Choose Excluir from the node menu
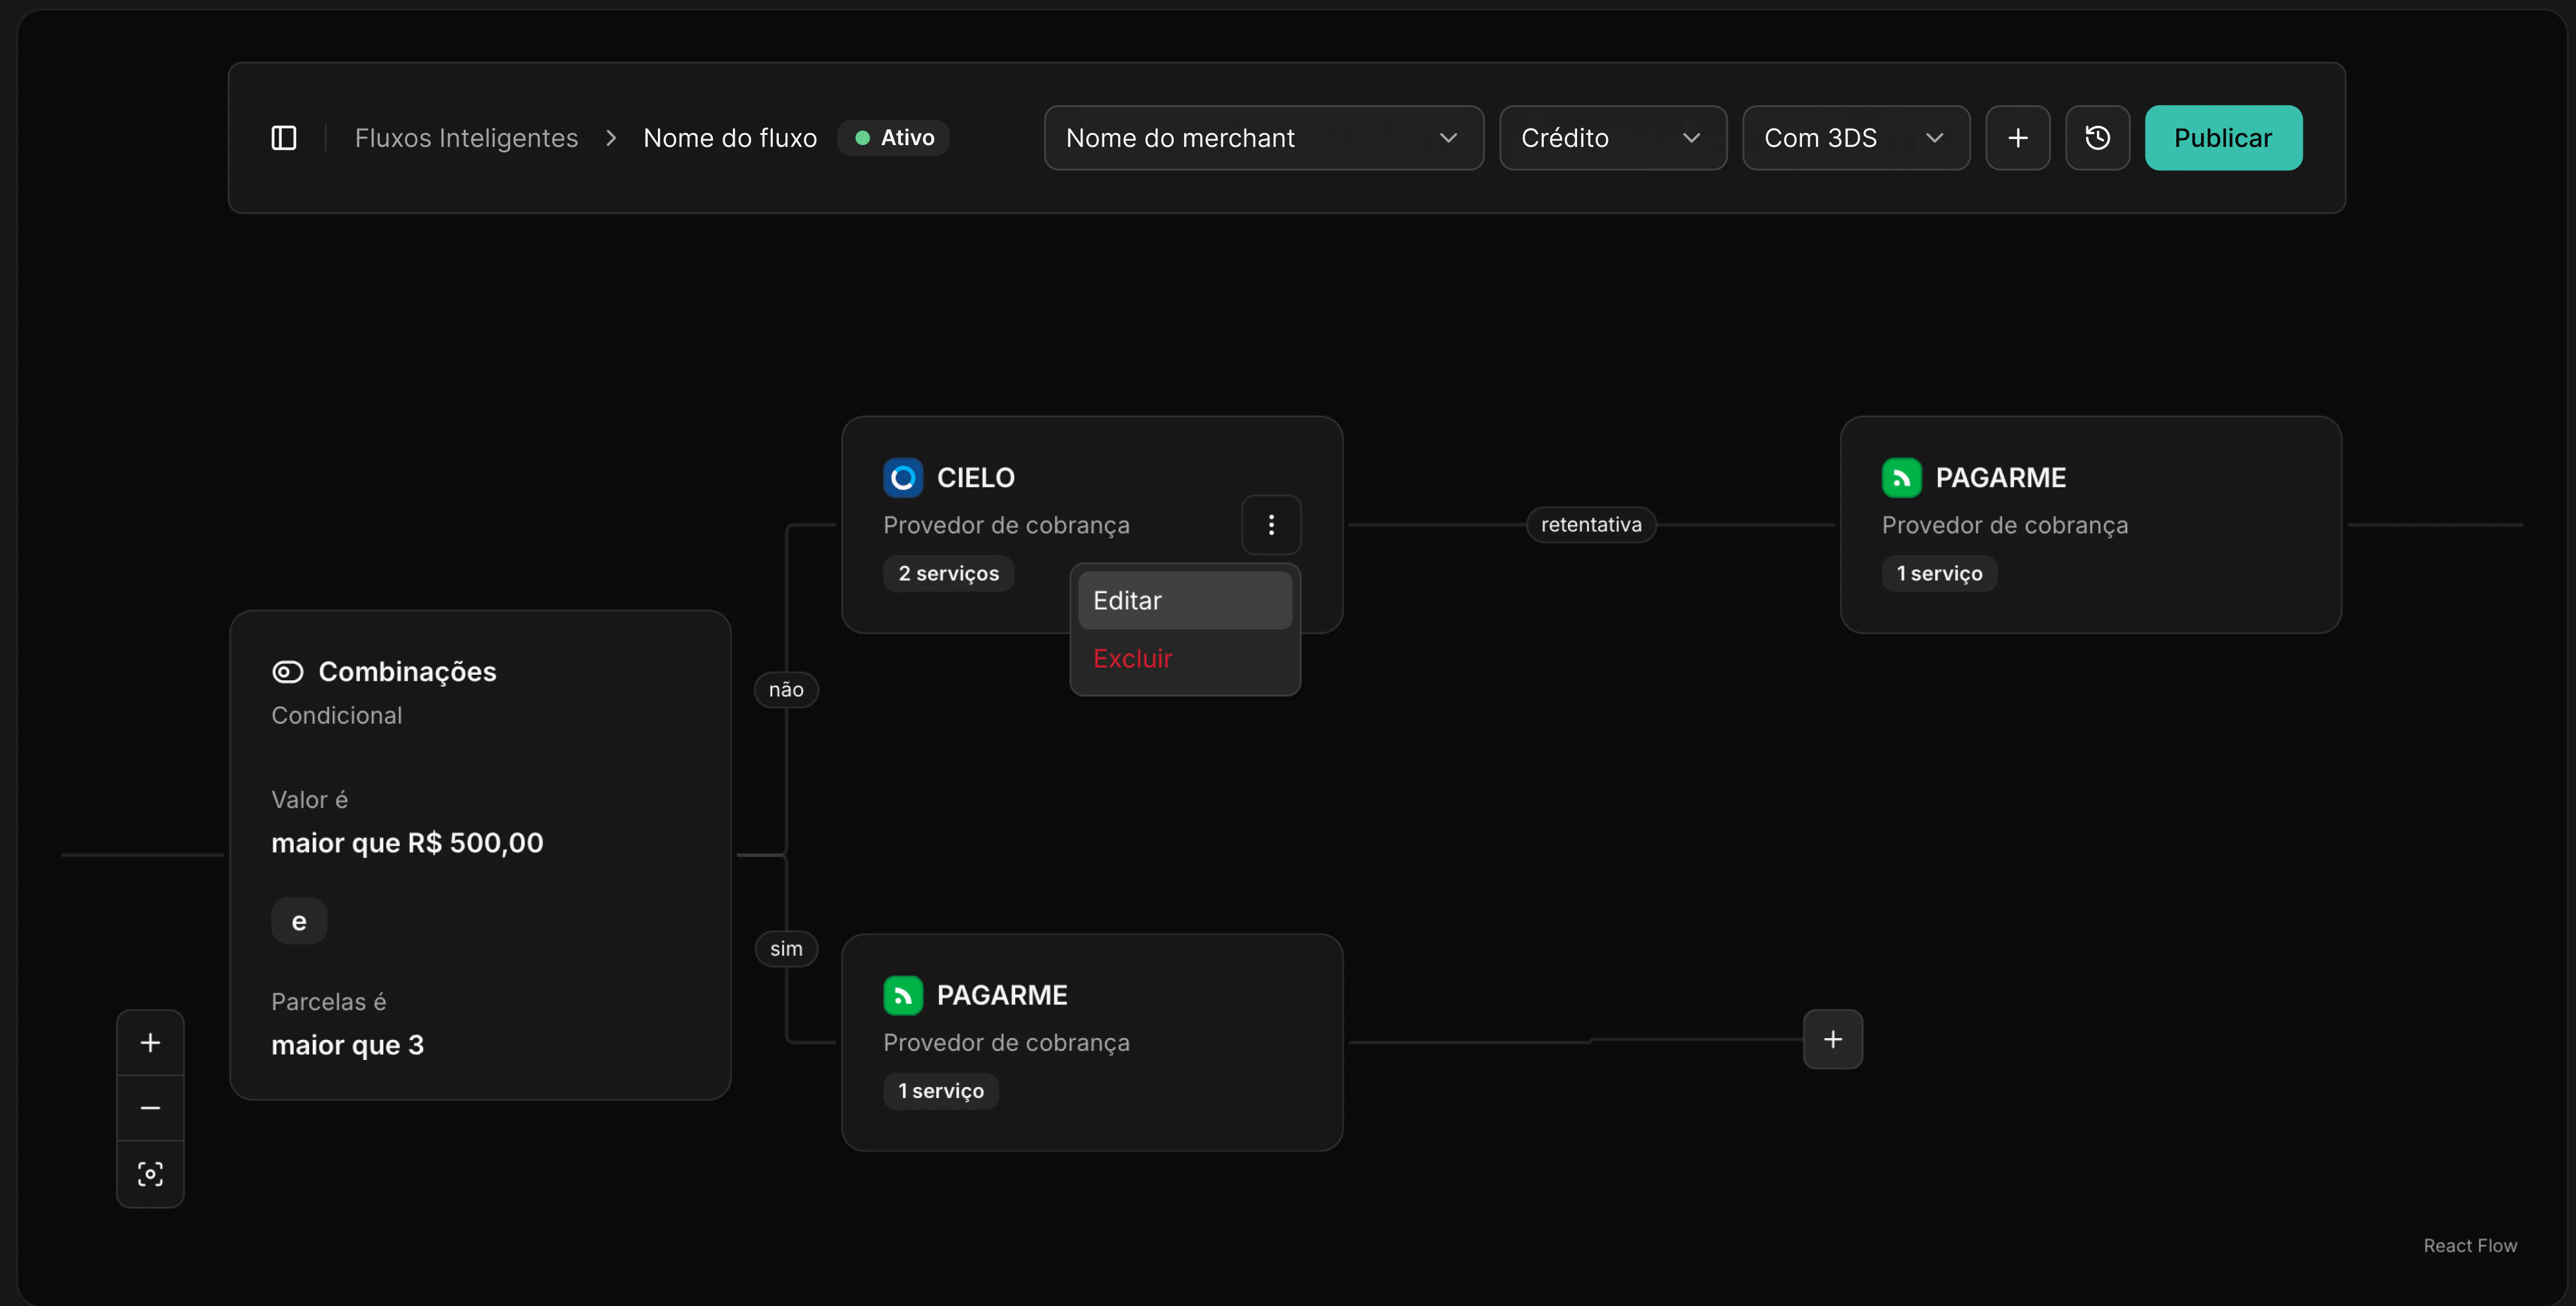The width and height of the screenshot is (2576, 1306). [1185, 659]
